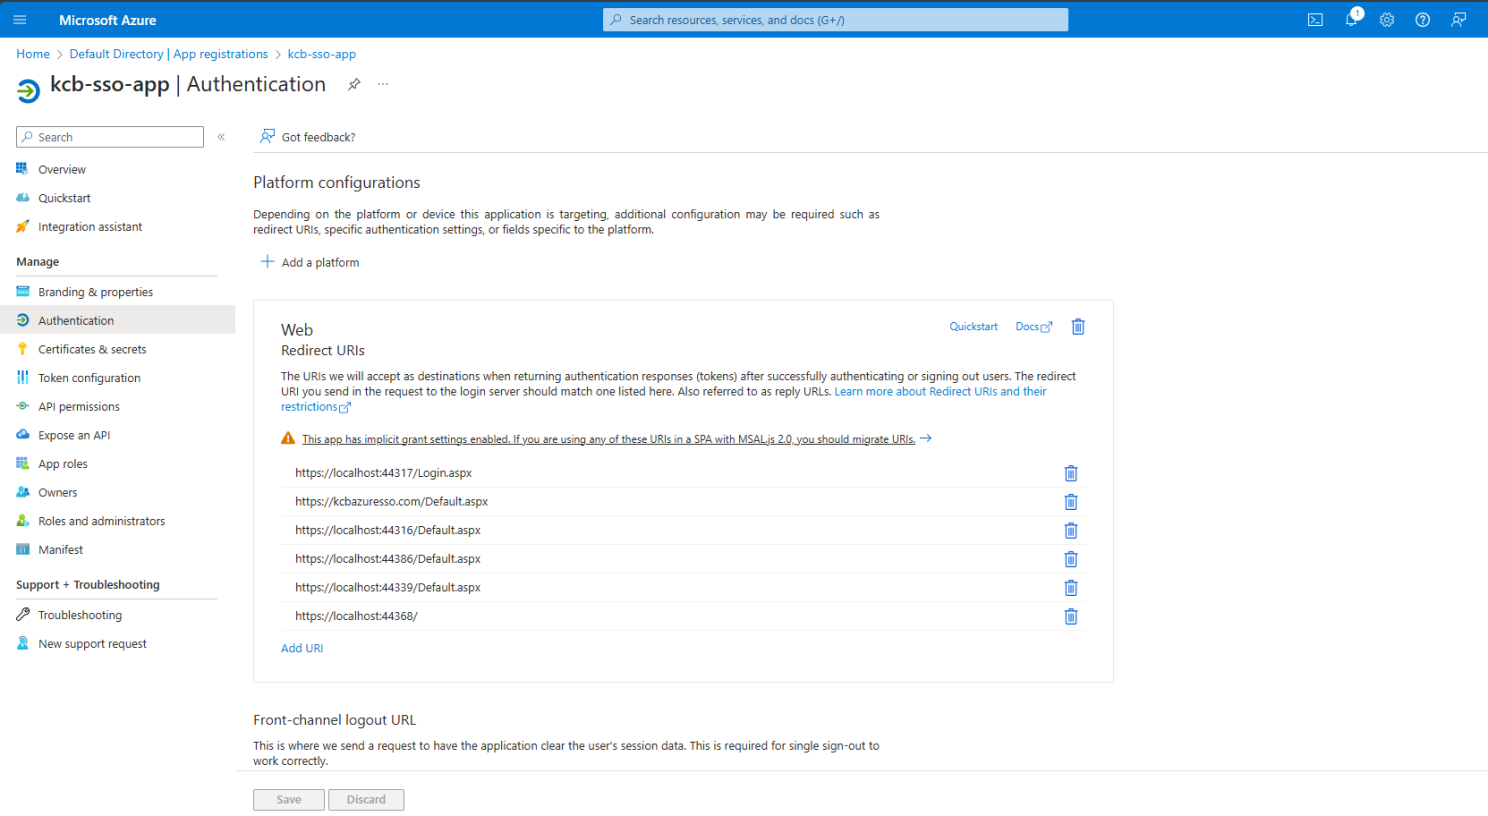The width and height of the screenshot is (1488, 816).
Task: Click the implicit grant migrate URIs warning
Action: 608,439
